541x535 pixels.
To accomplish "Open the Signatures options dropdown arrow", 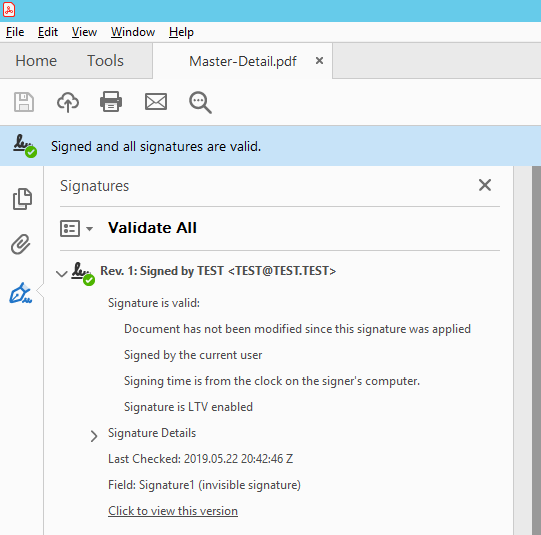I will 89,229.
